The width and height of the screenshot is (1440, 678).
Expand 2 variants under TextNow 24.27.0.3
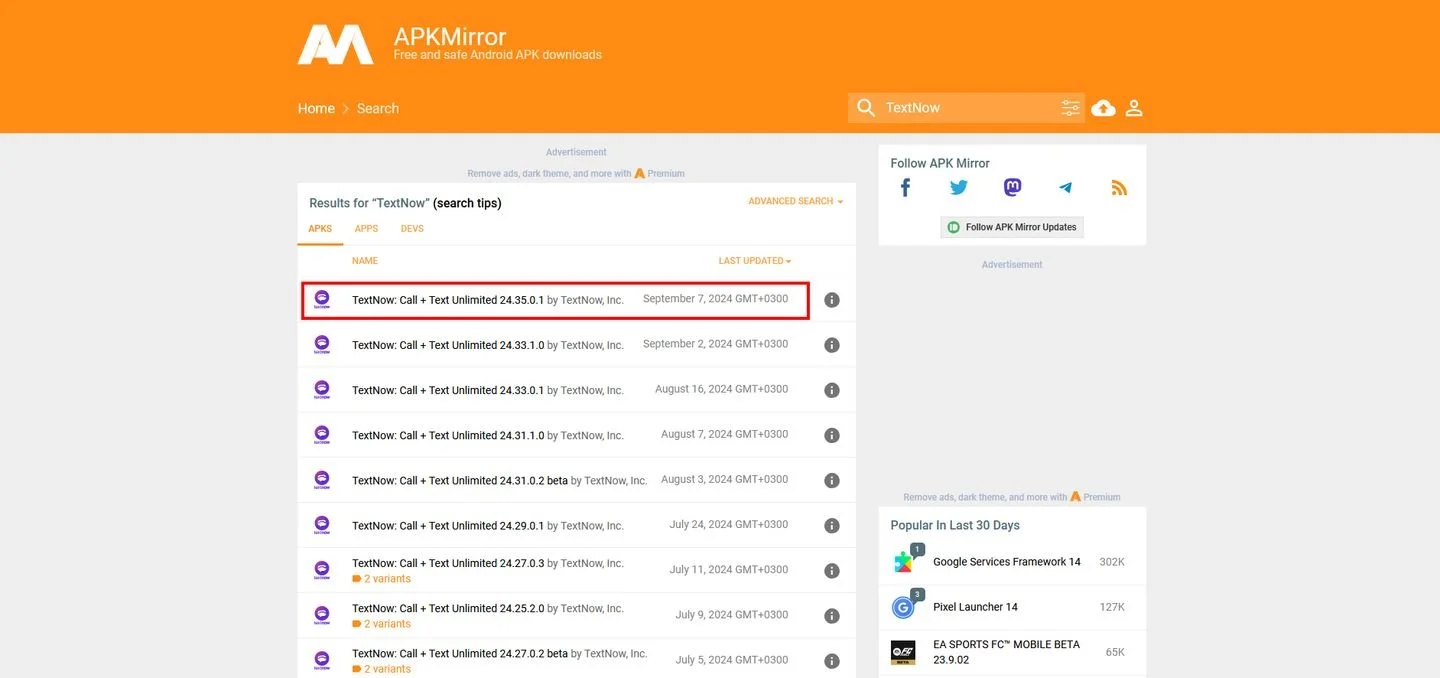[x=382, y=579]
